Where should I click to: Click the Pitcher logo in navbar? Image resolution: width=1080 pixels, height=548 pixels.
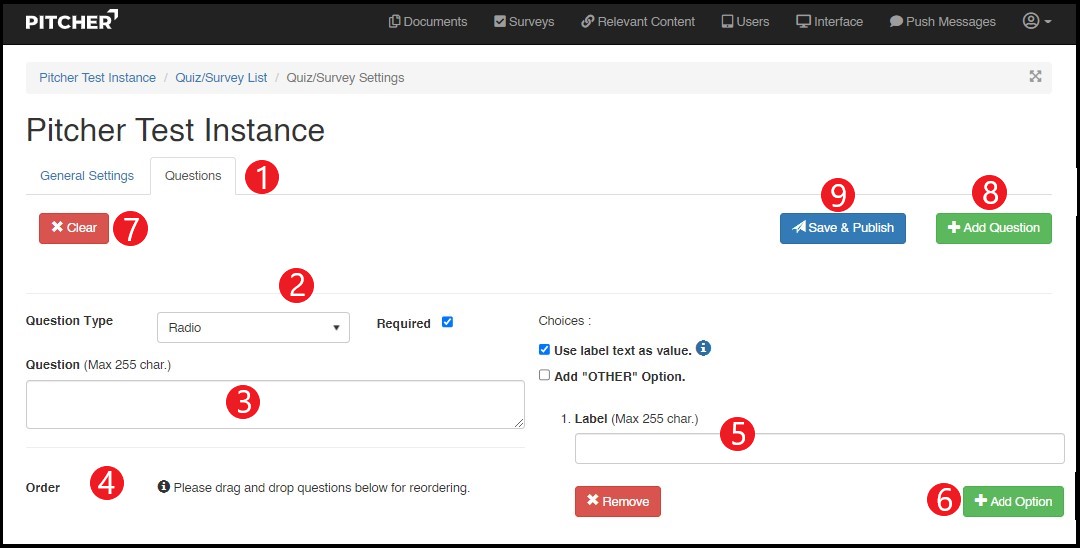click(x=72, y=20)
